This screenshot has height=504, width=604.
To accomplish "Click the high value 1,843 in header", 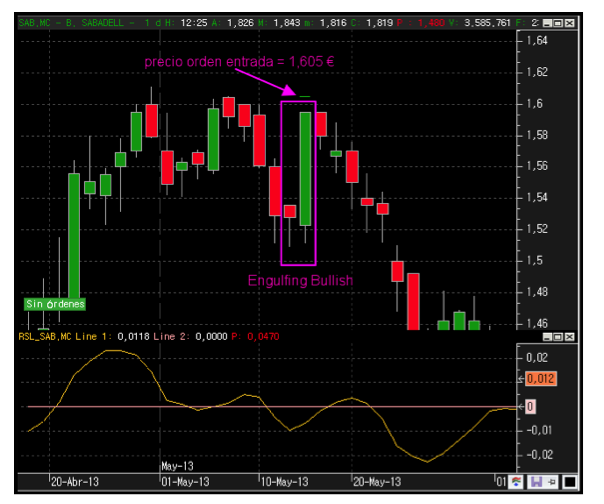I will tap(287, 23).
